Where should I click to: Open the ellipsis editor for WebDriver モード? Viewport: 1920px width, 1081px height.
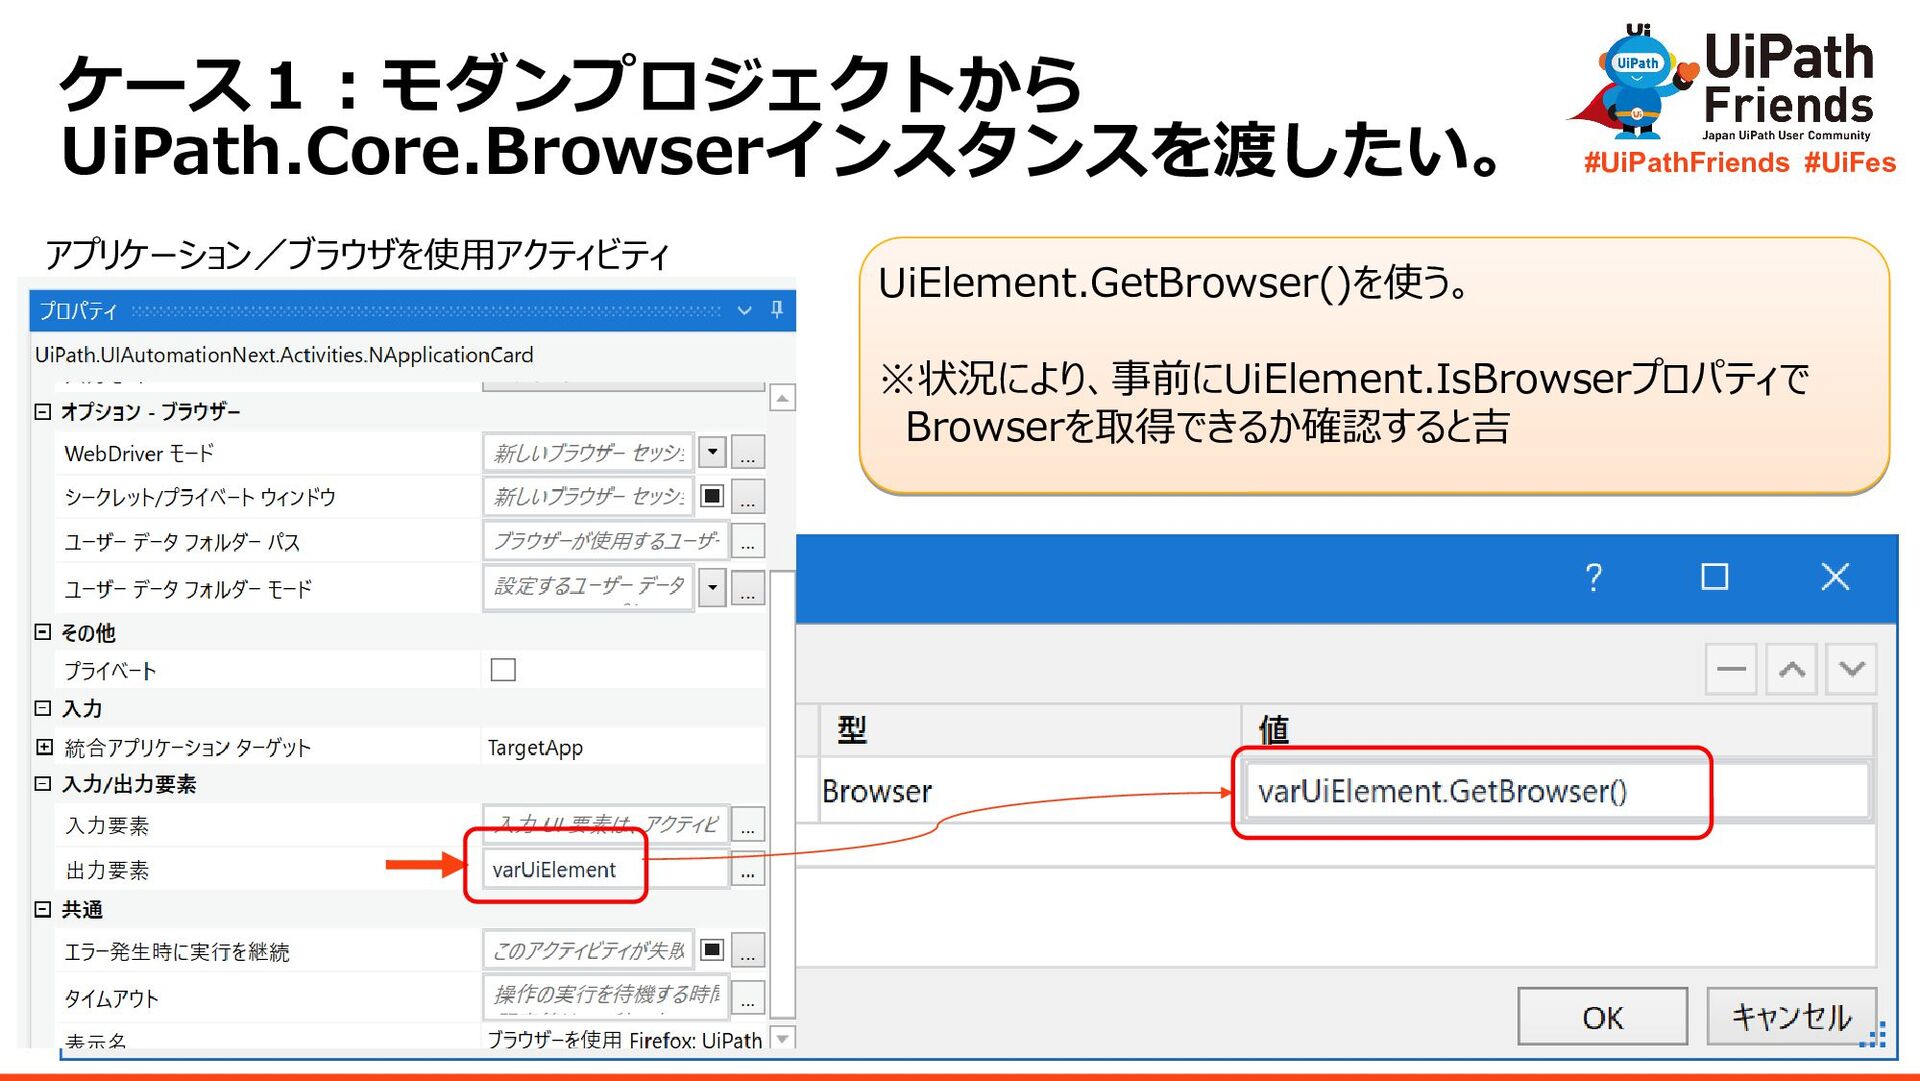click(x=748, y=453)
